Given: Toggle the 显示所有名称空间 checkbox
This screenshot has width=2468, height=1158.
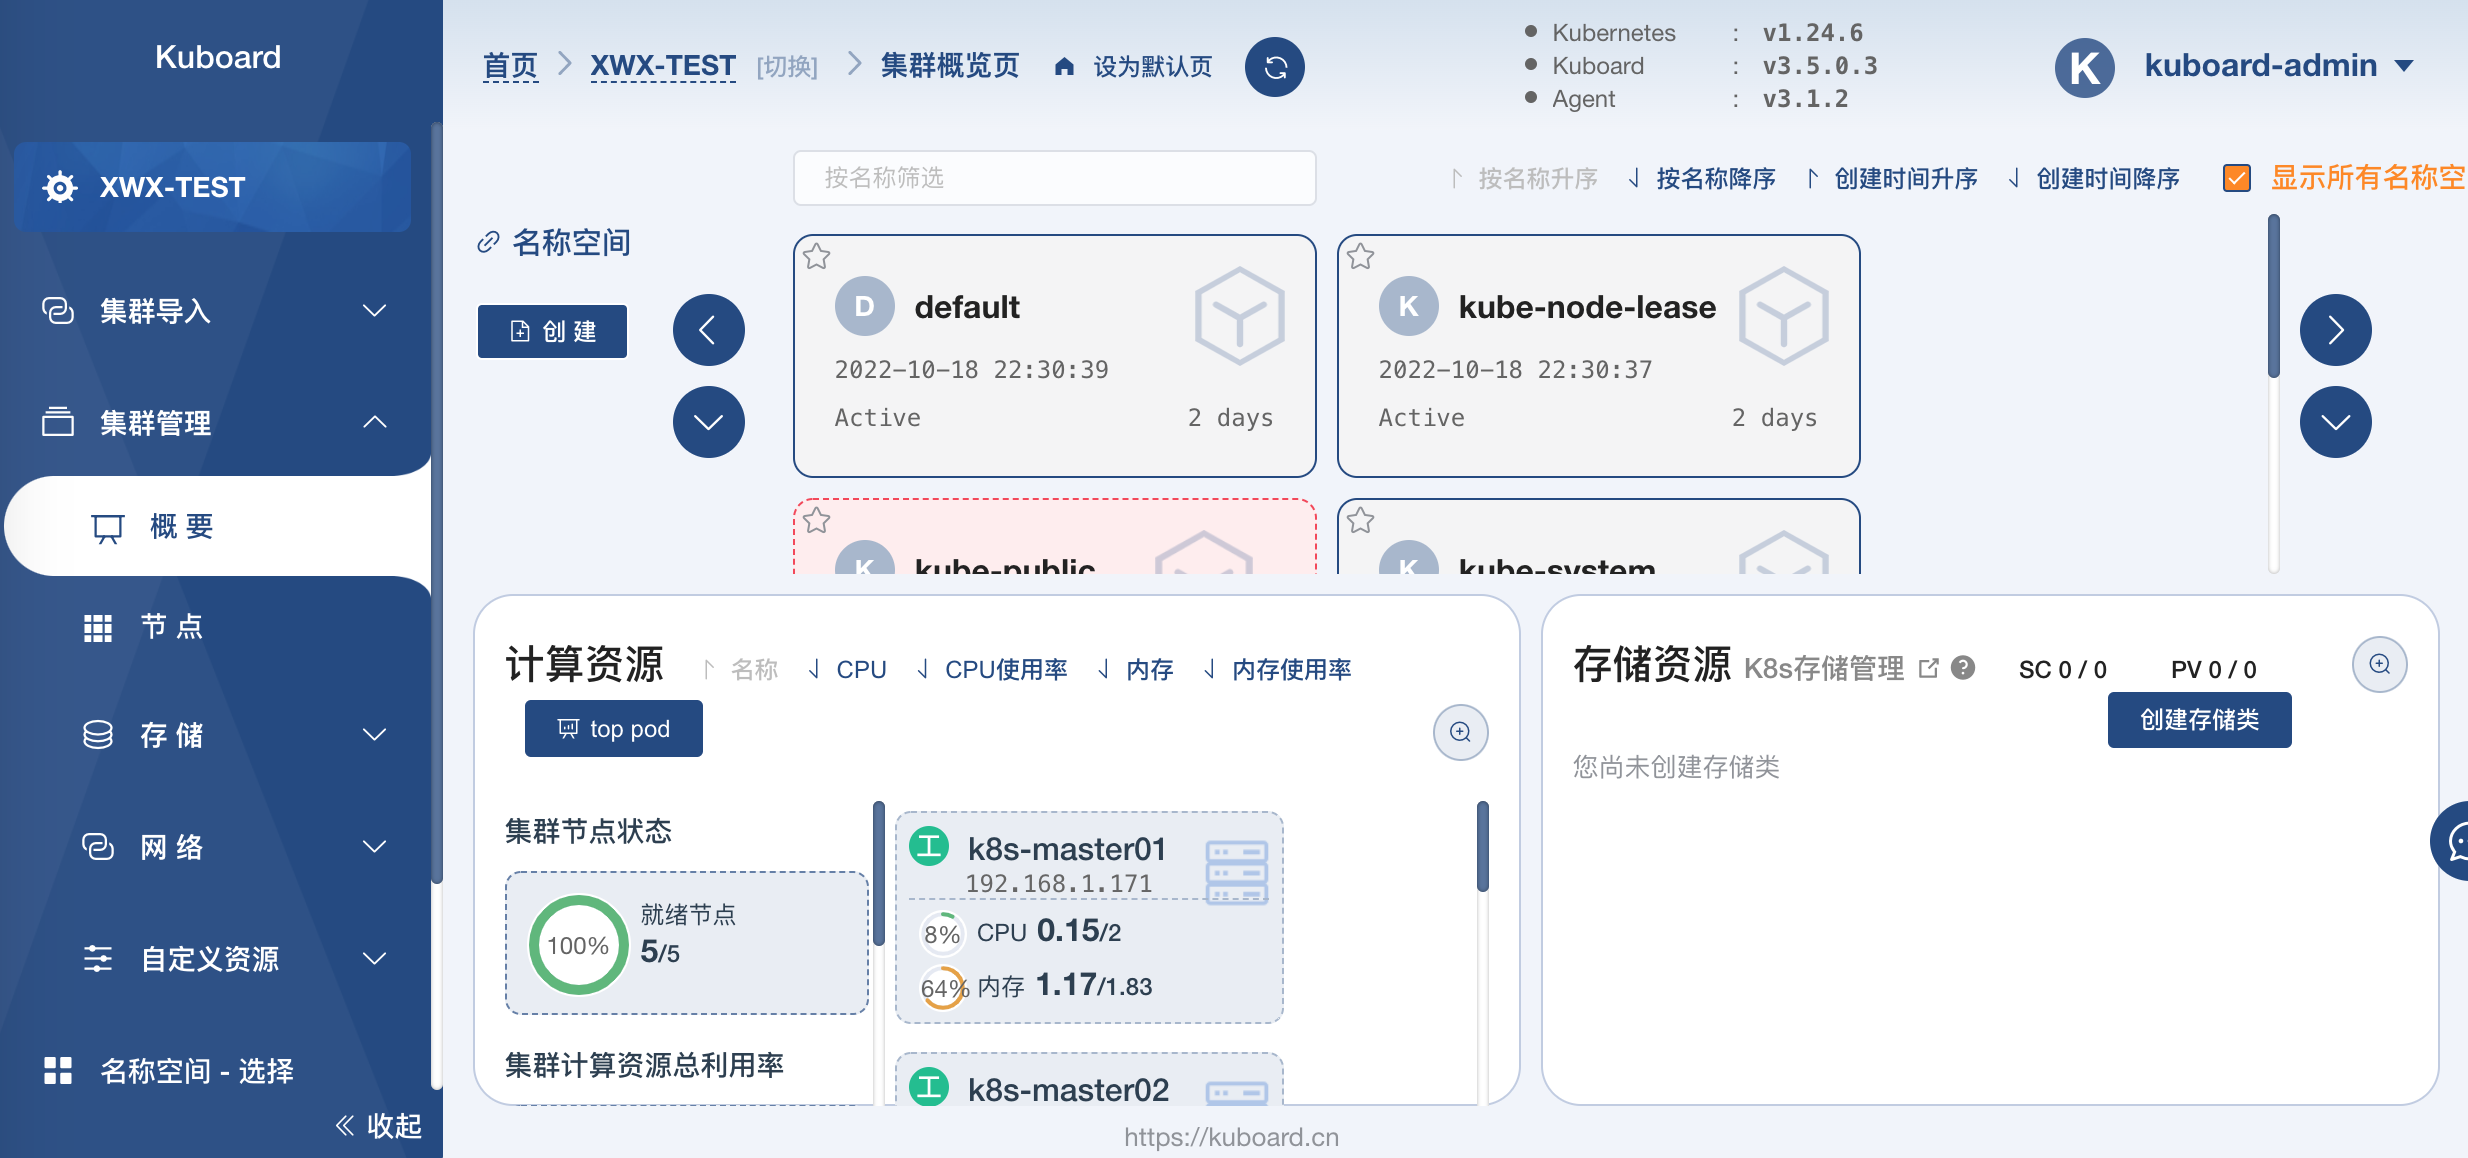Looking at the screenshot, I should (2237, 178).
